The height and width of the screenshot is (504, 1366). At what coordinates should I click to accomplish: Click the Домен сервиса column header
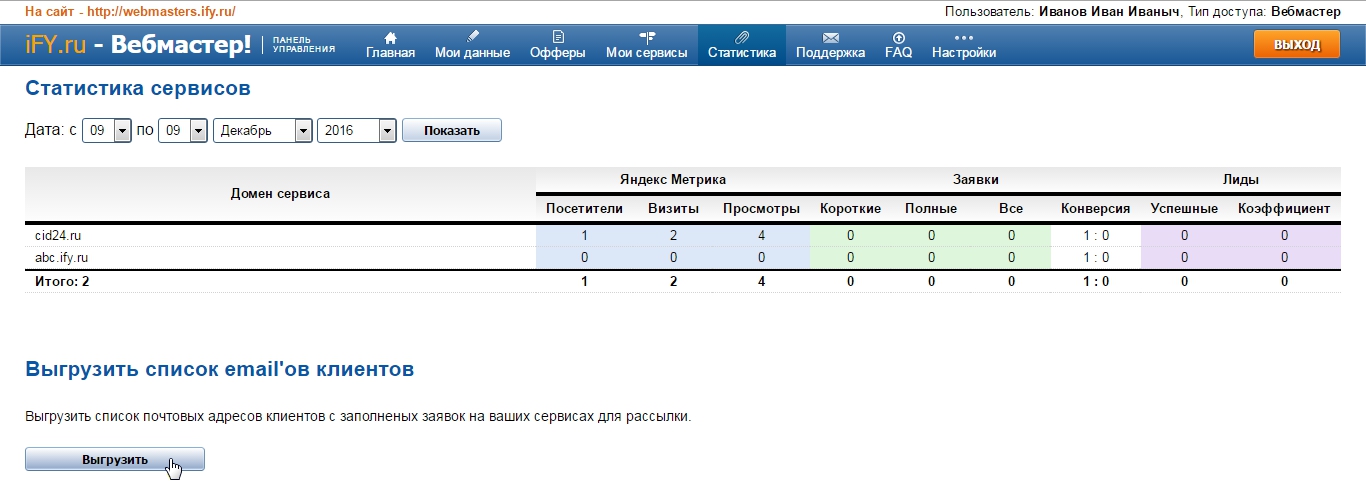(280, 194)
